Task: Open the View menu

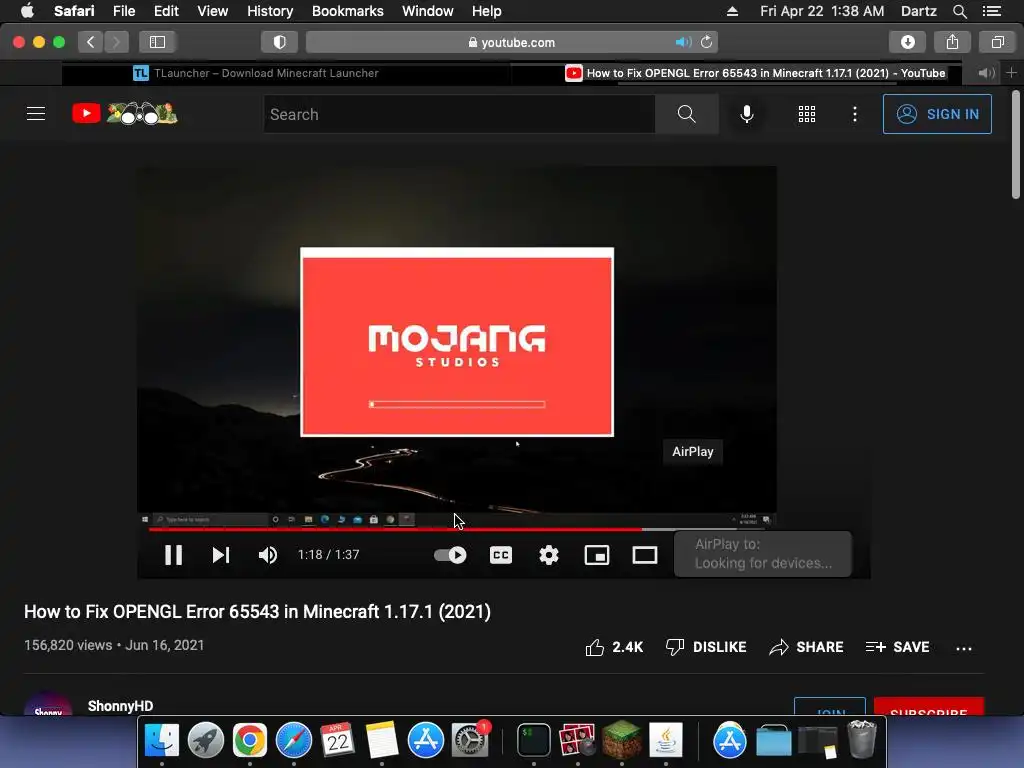Action: tap(212, 11)
